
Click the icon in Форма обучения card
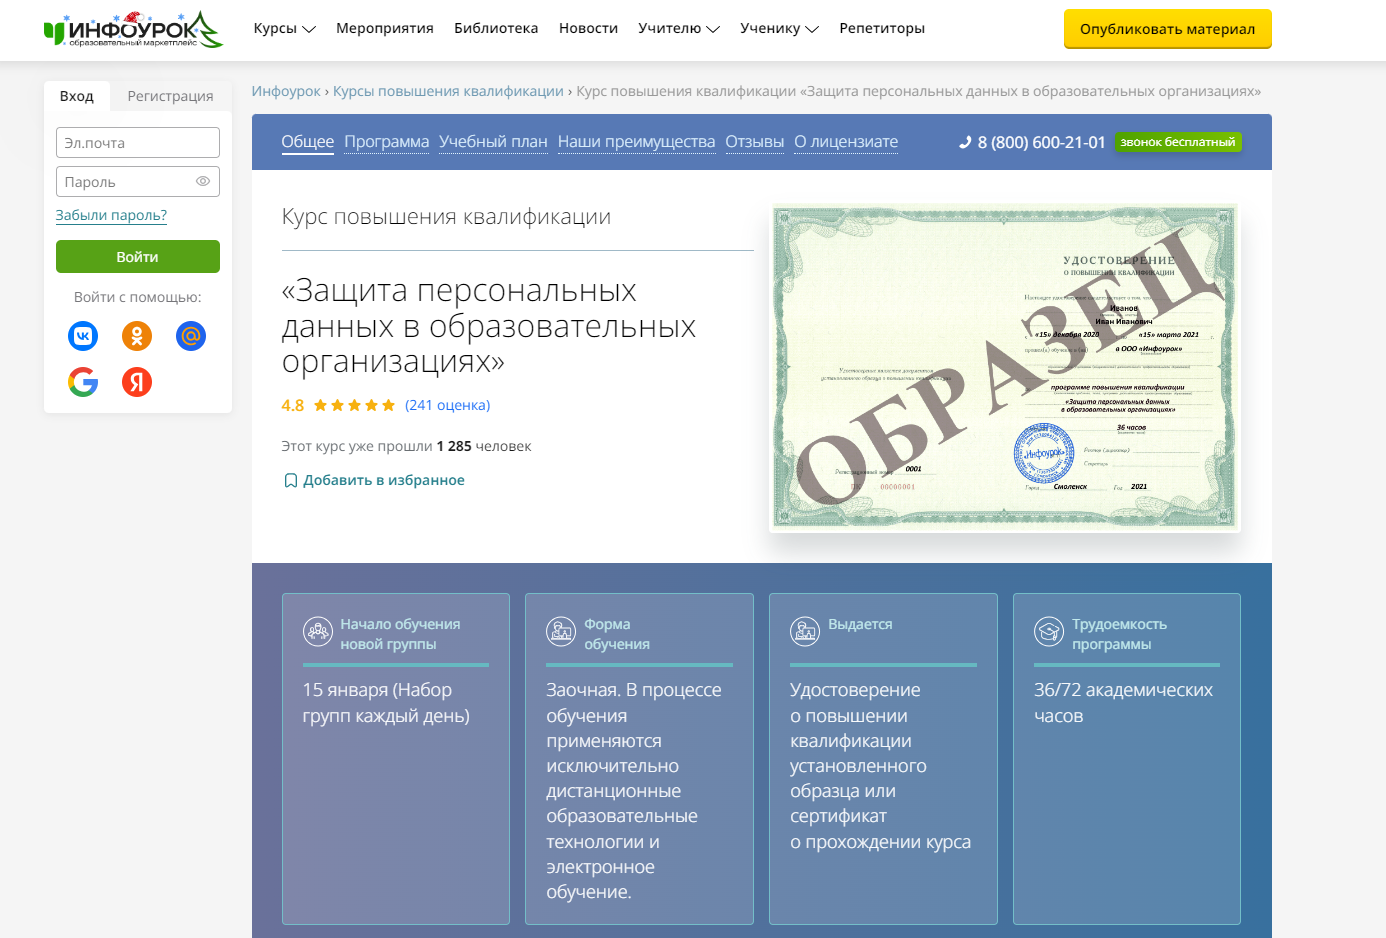point(561,631)
